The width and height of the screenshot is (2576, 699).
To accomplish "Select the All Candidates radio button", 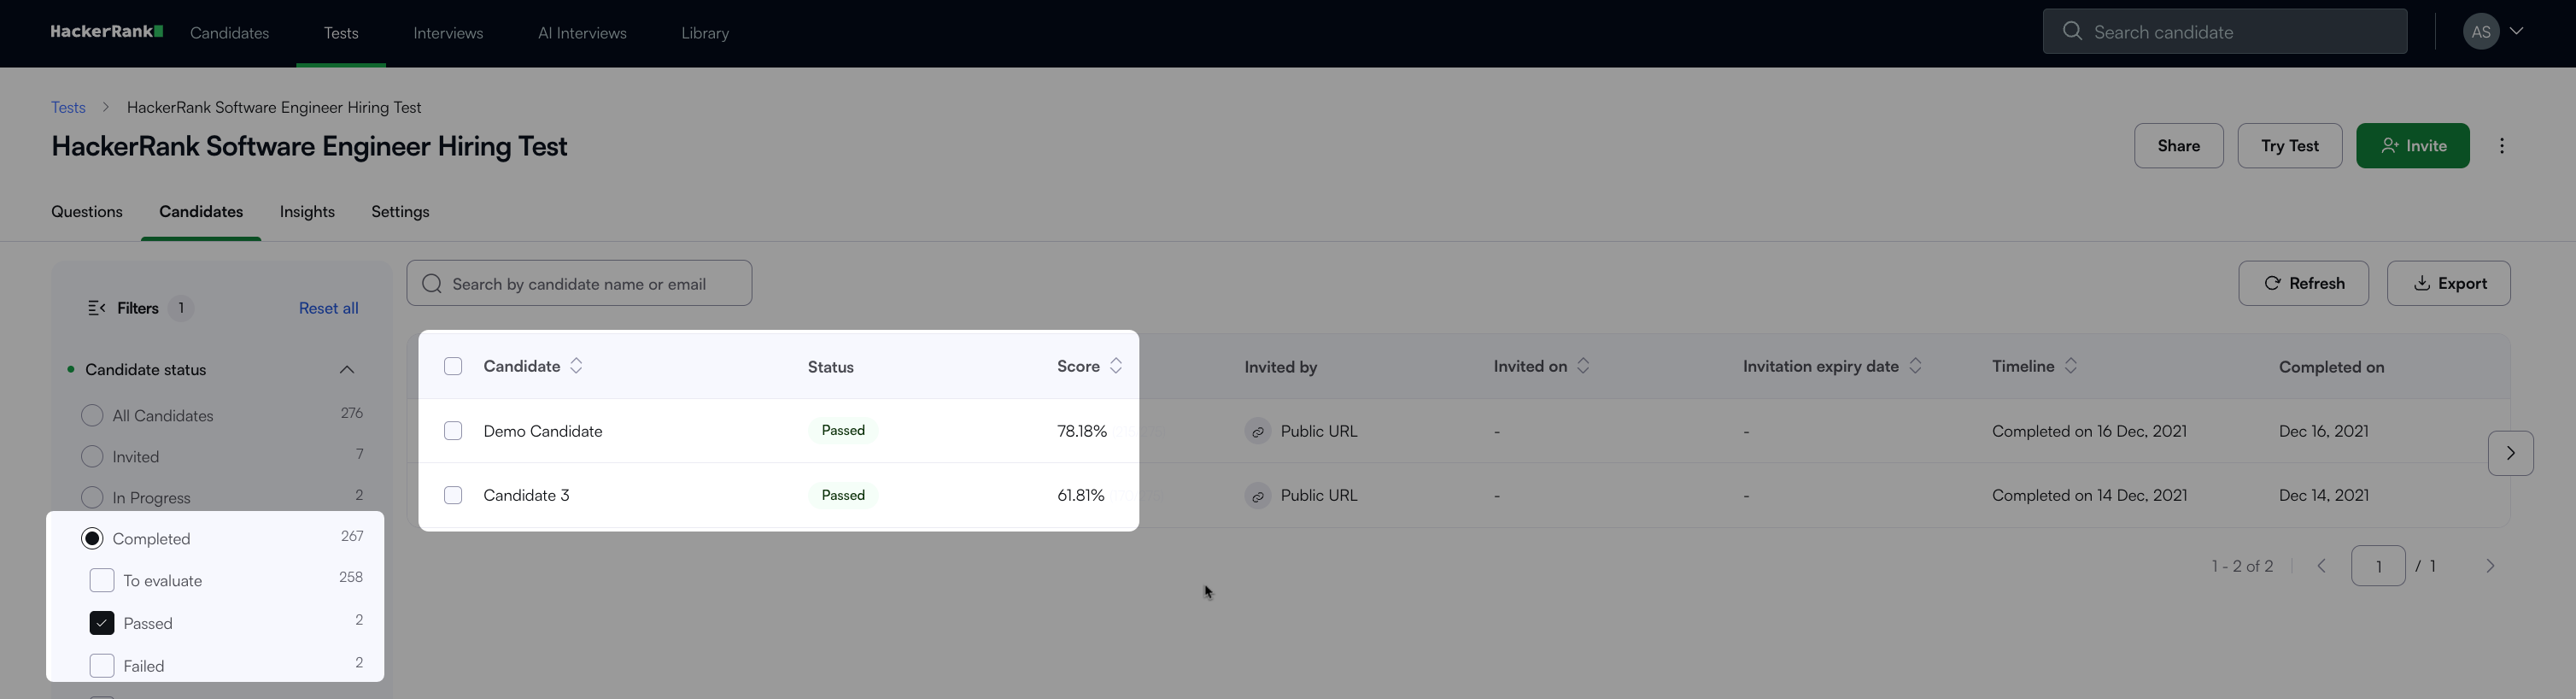I will pos(92,415).
